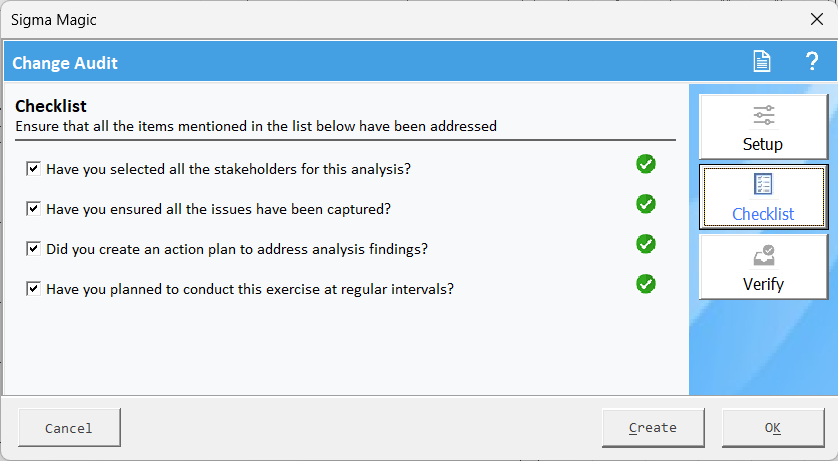Click the Create button

(x=653, y=428)
